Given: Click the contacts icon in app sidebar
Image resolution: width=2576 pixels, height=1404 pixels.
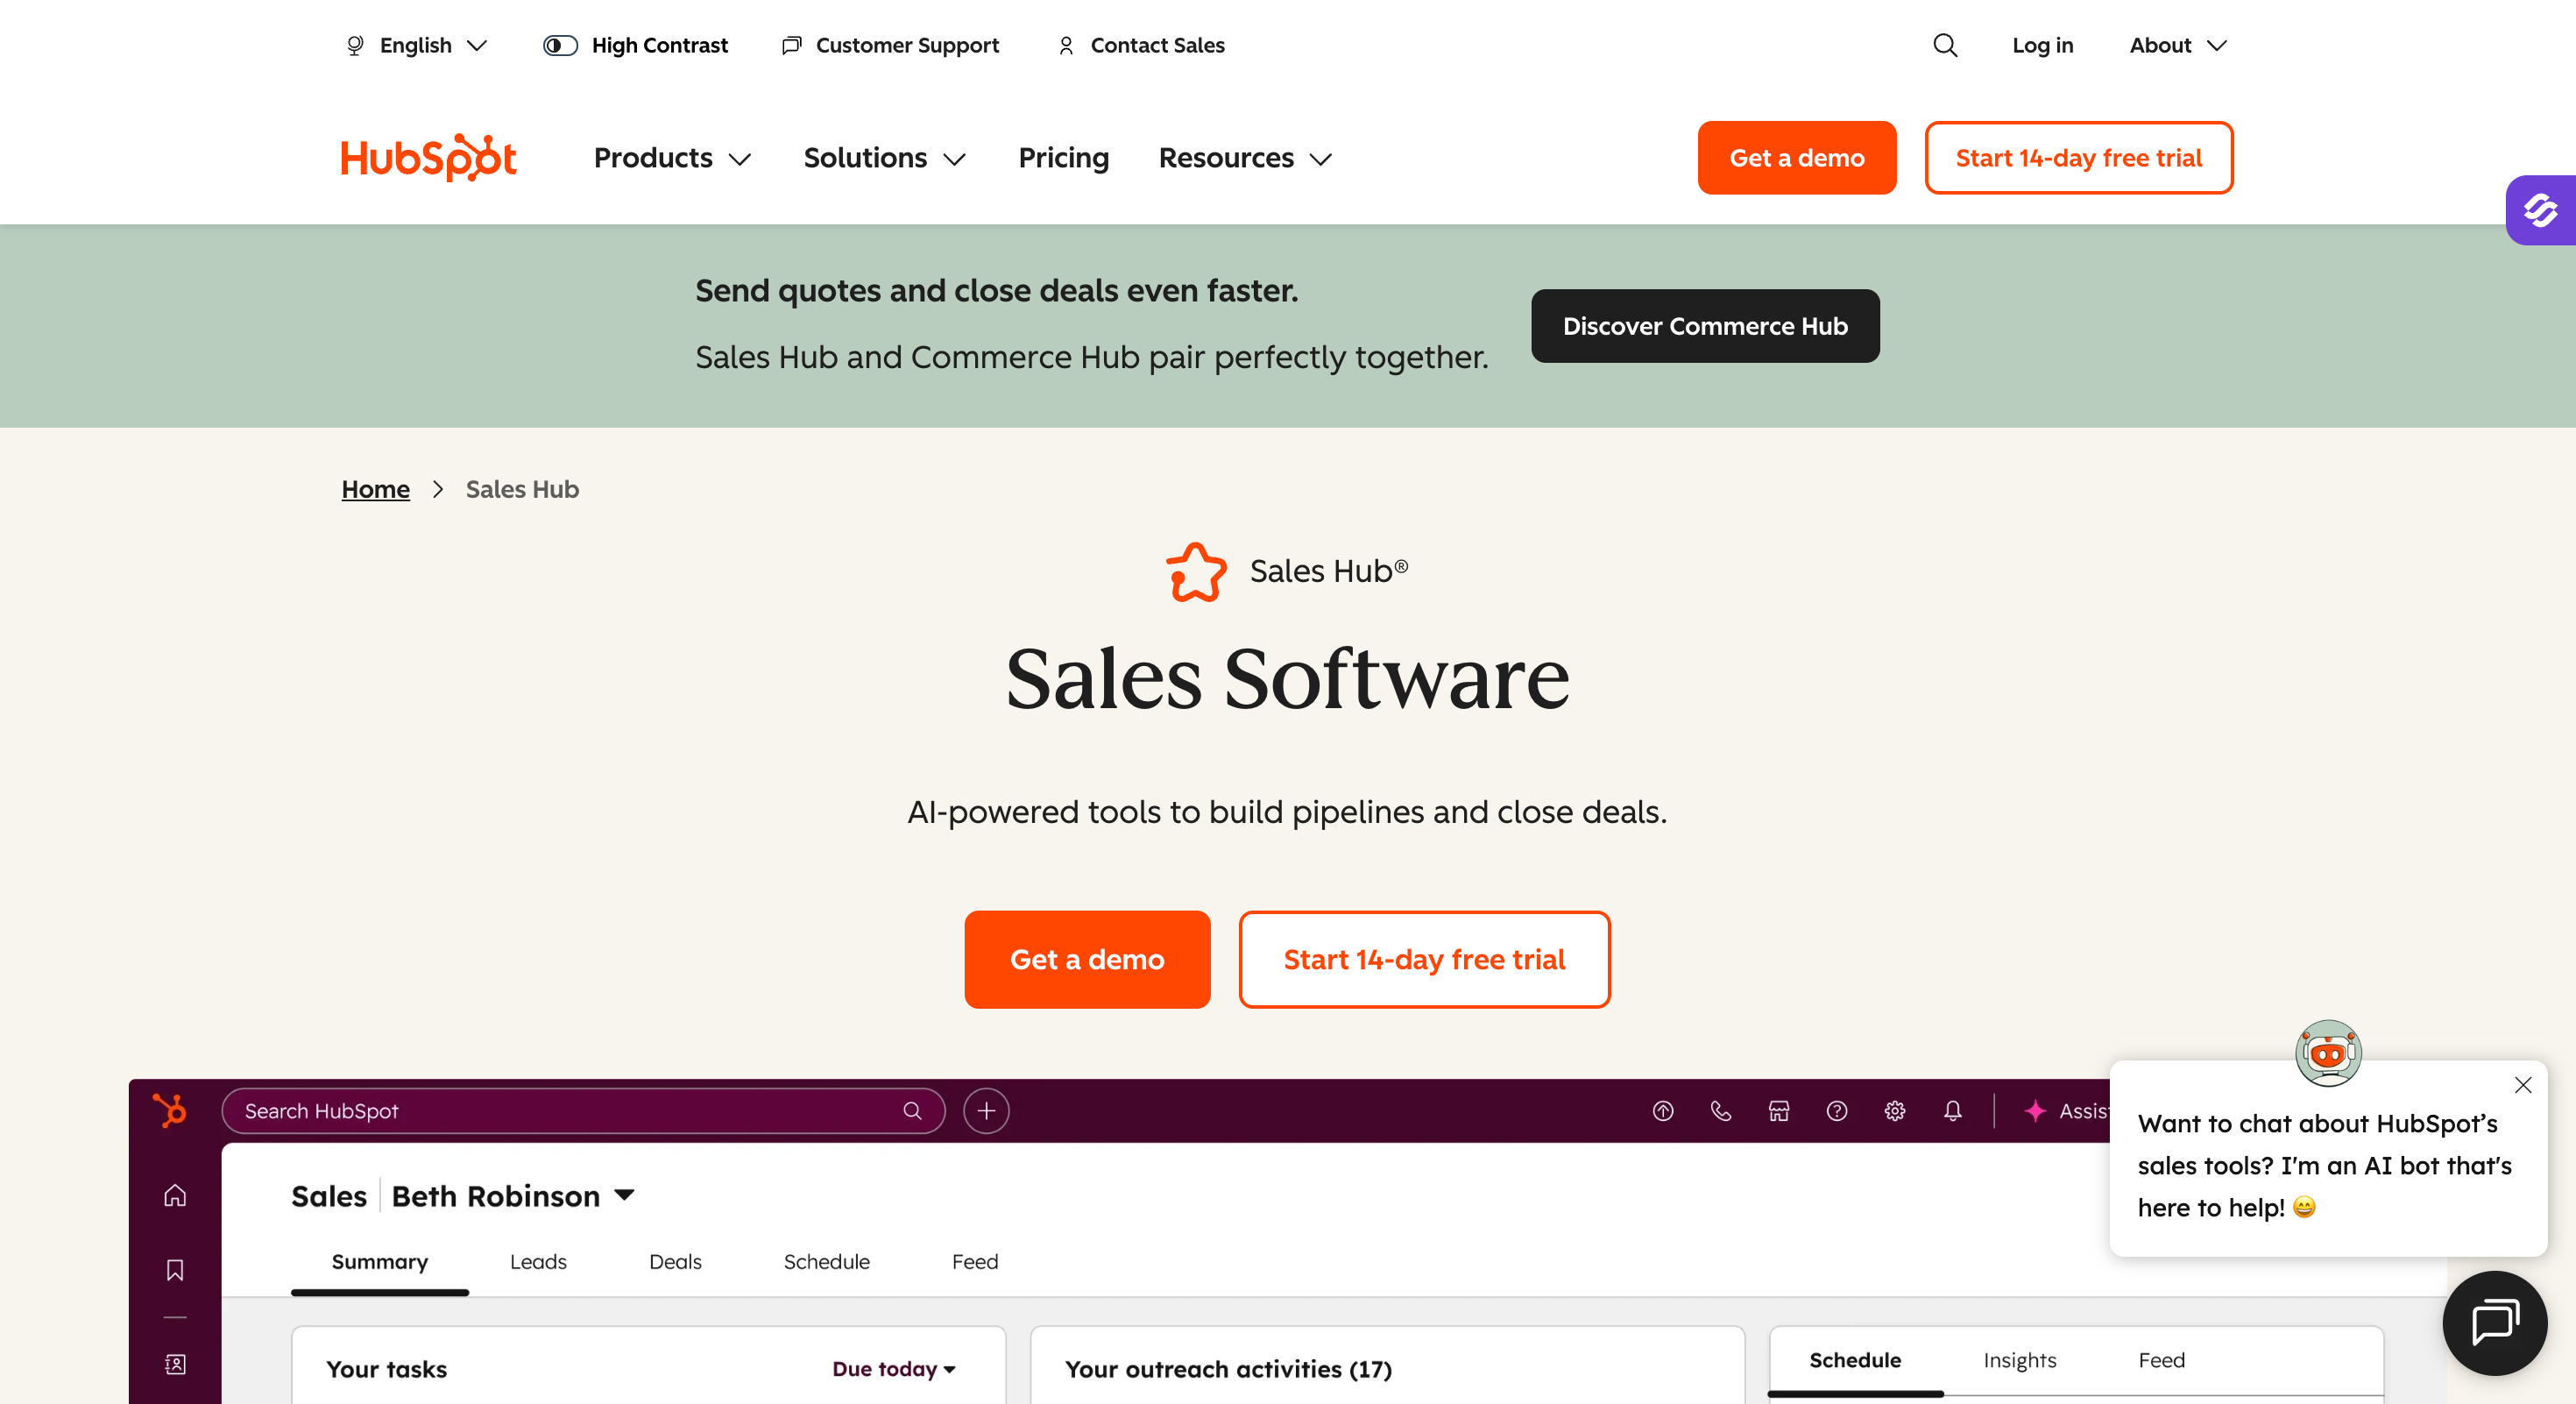Looking at the screenshot, I should (175, 1364).
